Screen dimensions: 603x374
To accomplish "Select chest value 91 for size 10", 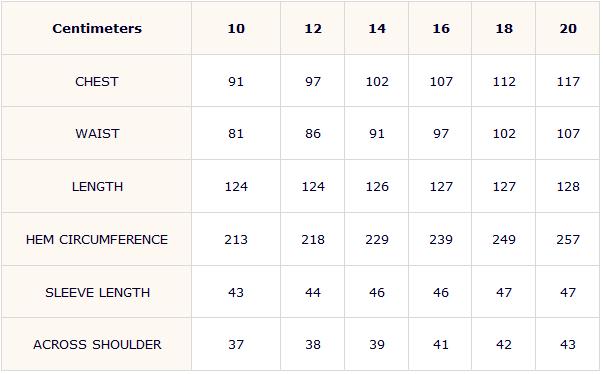I will coord(236,81).
